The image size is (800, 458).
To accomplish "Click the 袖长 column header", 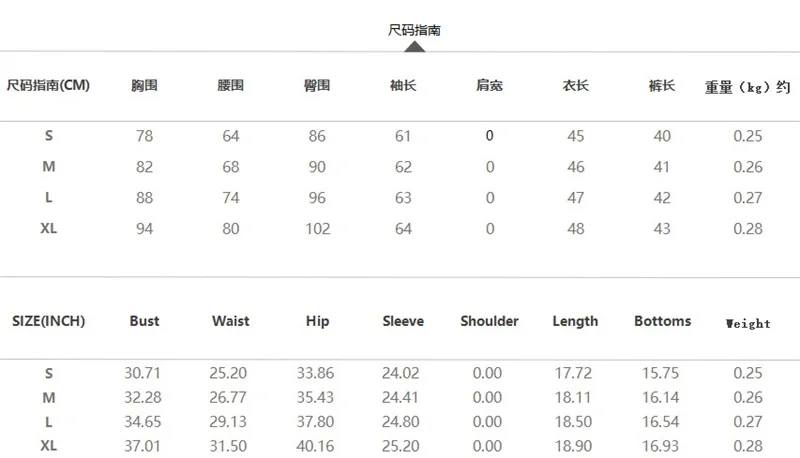I will [403, 86].
